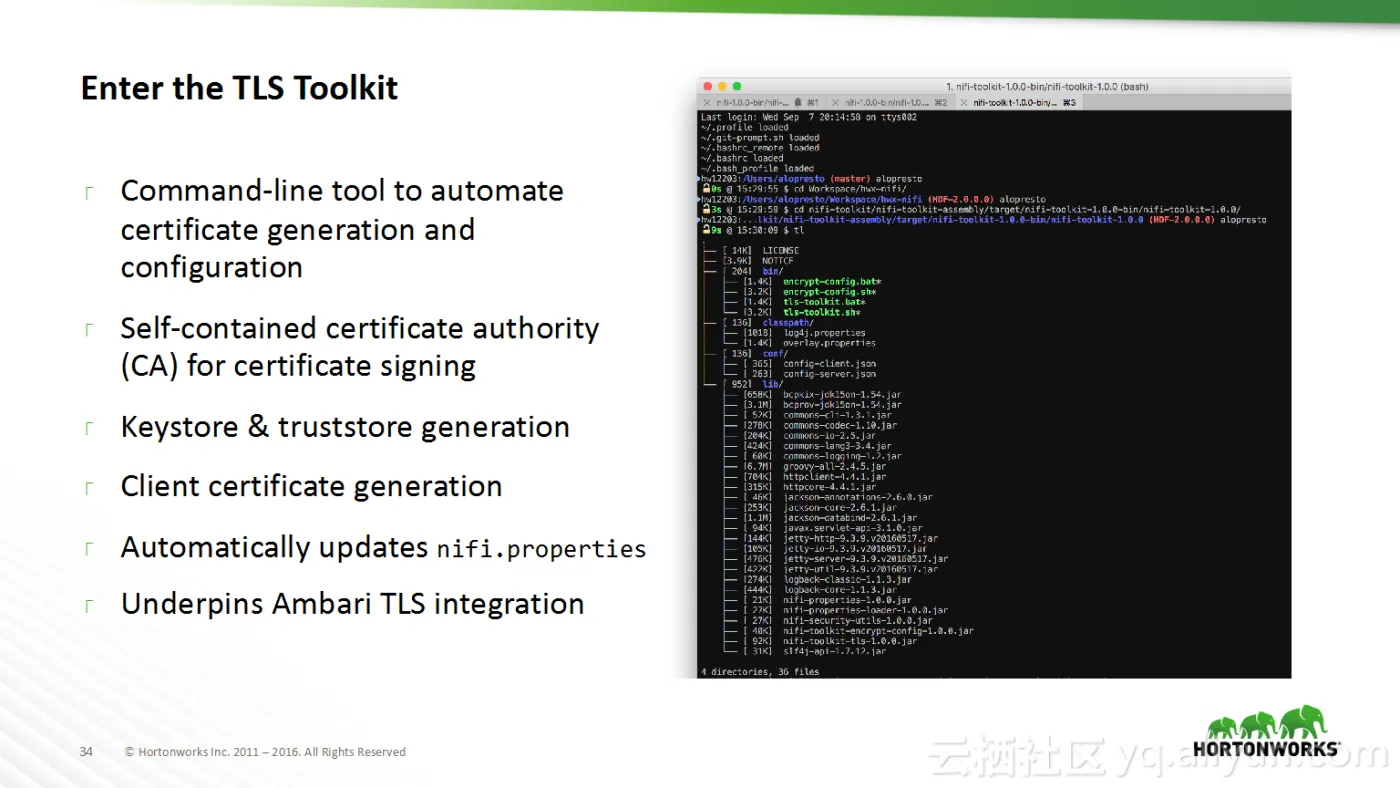Image resolution: width=1400 pixels, height=788 pixels.
Task: Click groovy-all-2.4.5.jar in the listing
Action: (834, 466)
